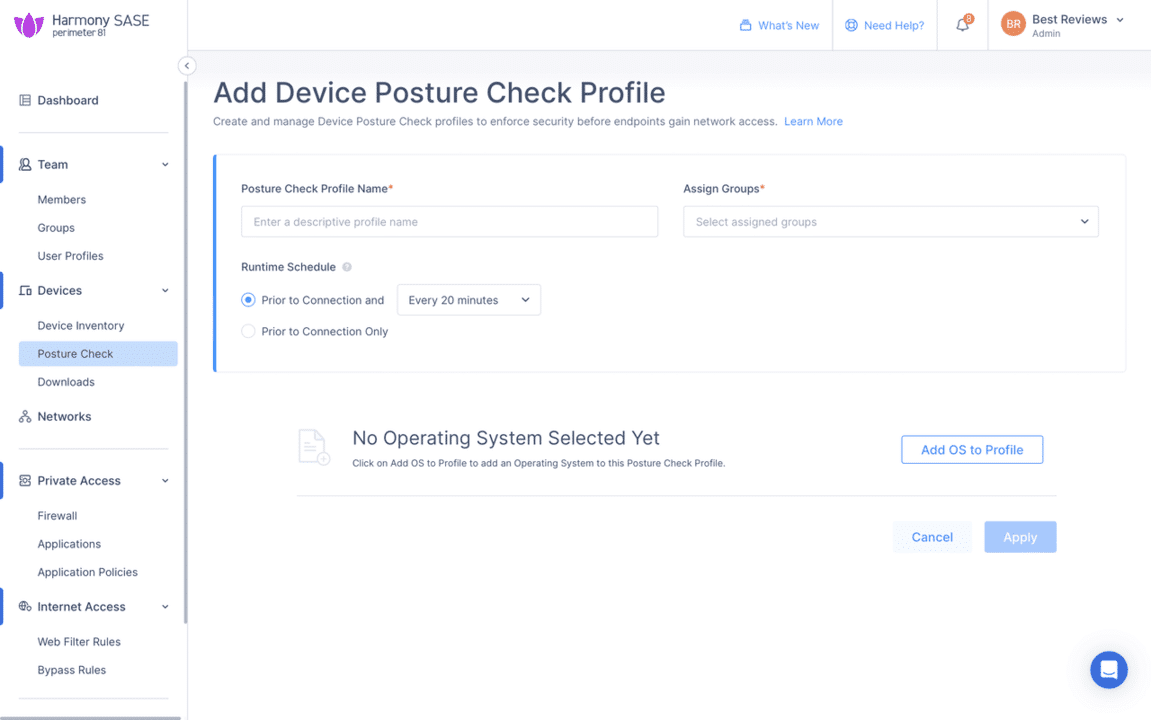Click the Private Access firewall icon
The width and height of the screenshot is (1151, 720).
pyautogui.click(x=23, y=480)
